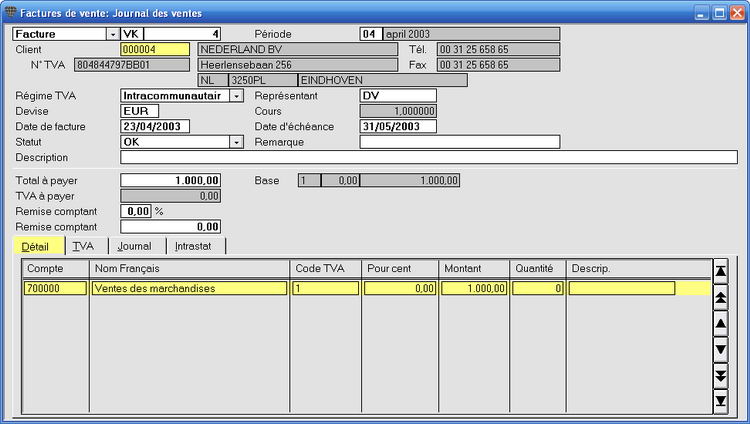Click the Montant cell showing 1.000,00
This screenshot has height=424, width=750.
[x=474, y=288]
